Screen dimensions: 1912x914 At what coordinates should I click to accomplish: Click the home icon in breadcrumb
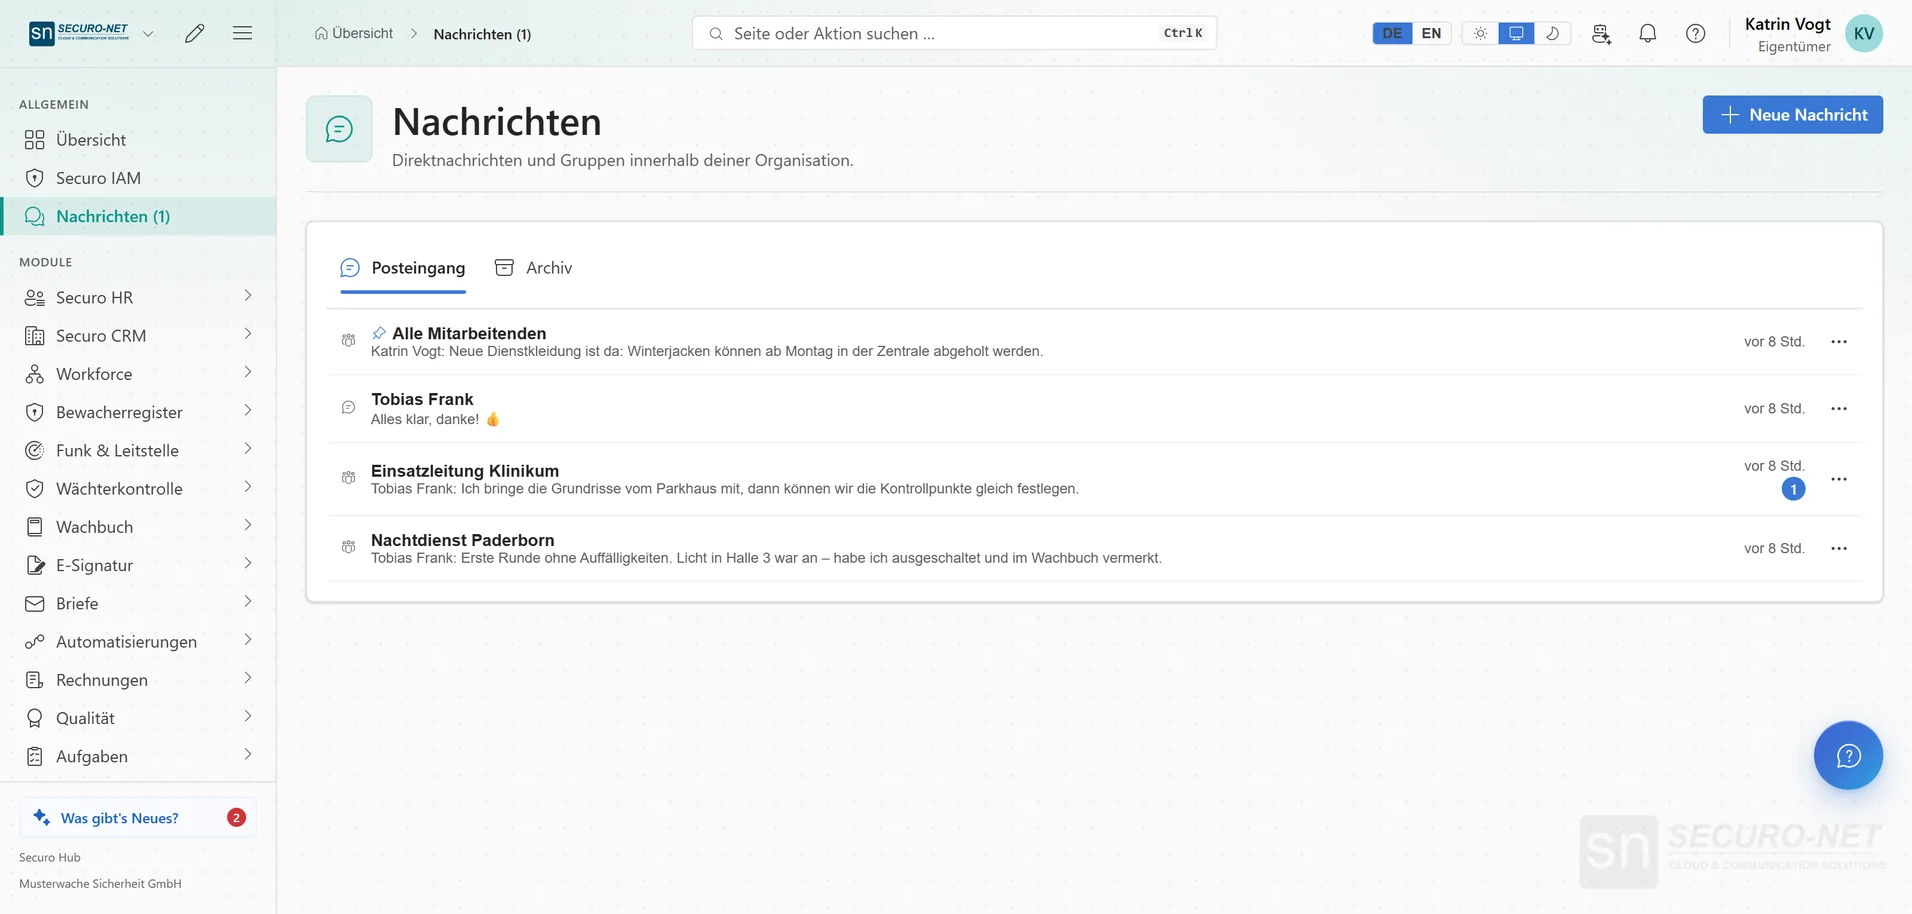tap(321, 33)
